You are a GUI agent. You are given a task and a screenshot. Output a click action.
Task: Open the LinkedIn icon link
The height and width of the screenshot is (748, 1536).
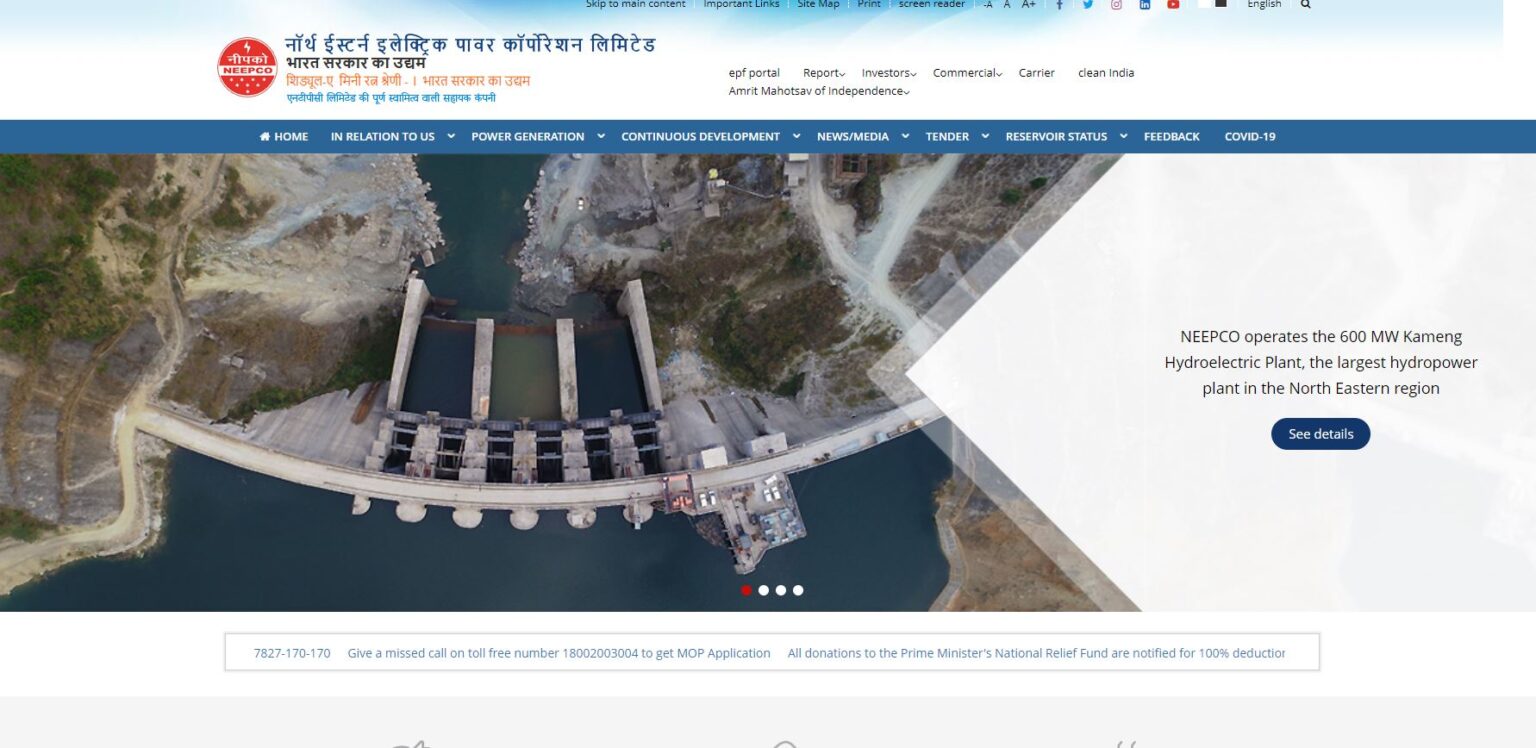click(x=1145, y=5)
